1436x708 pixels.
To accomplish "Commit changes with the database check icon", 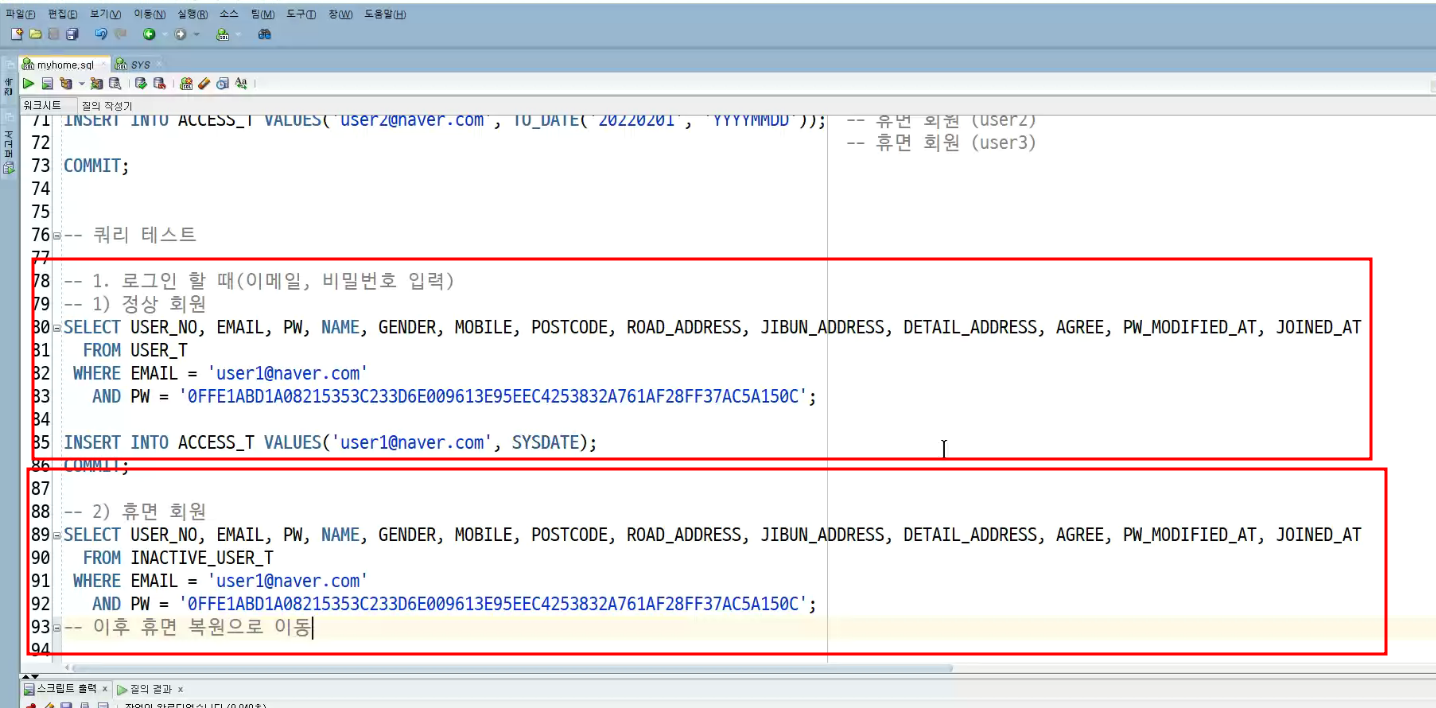I will (141, 83).
